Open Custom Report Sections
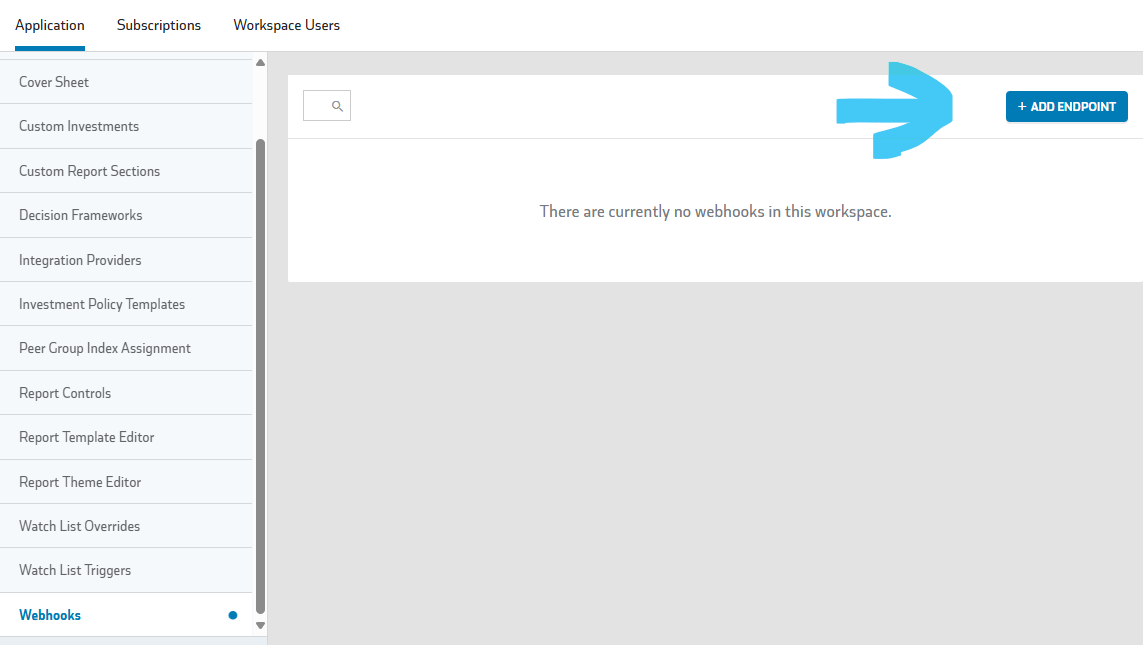The width and height of the screenshot is (1143, 645). point(89,171)
